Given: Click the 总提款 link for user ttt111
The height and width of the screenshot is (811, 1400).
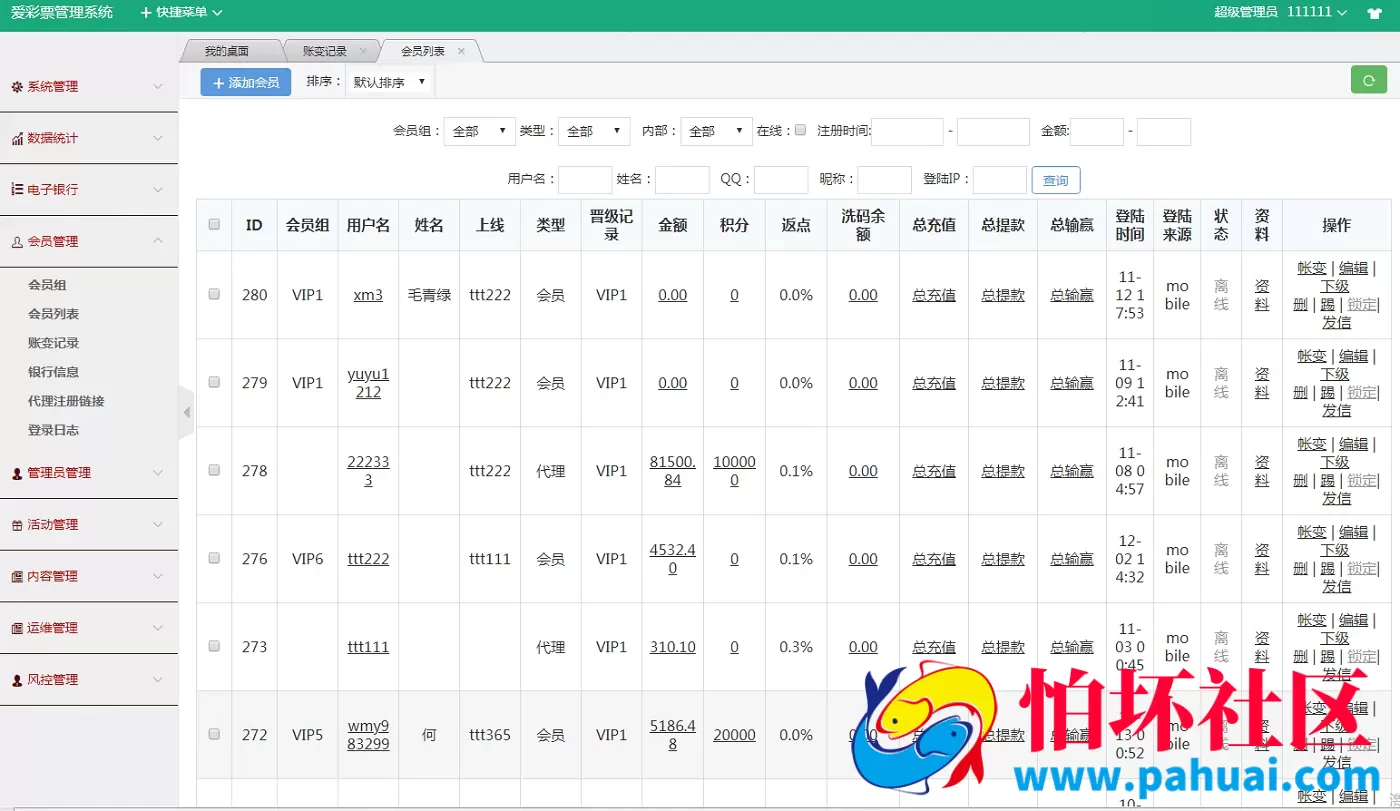Looking at the screenshot, I should tap(1003, 647).
